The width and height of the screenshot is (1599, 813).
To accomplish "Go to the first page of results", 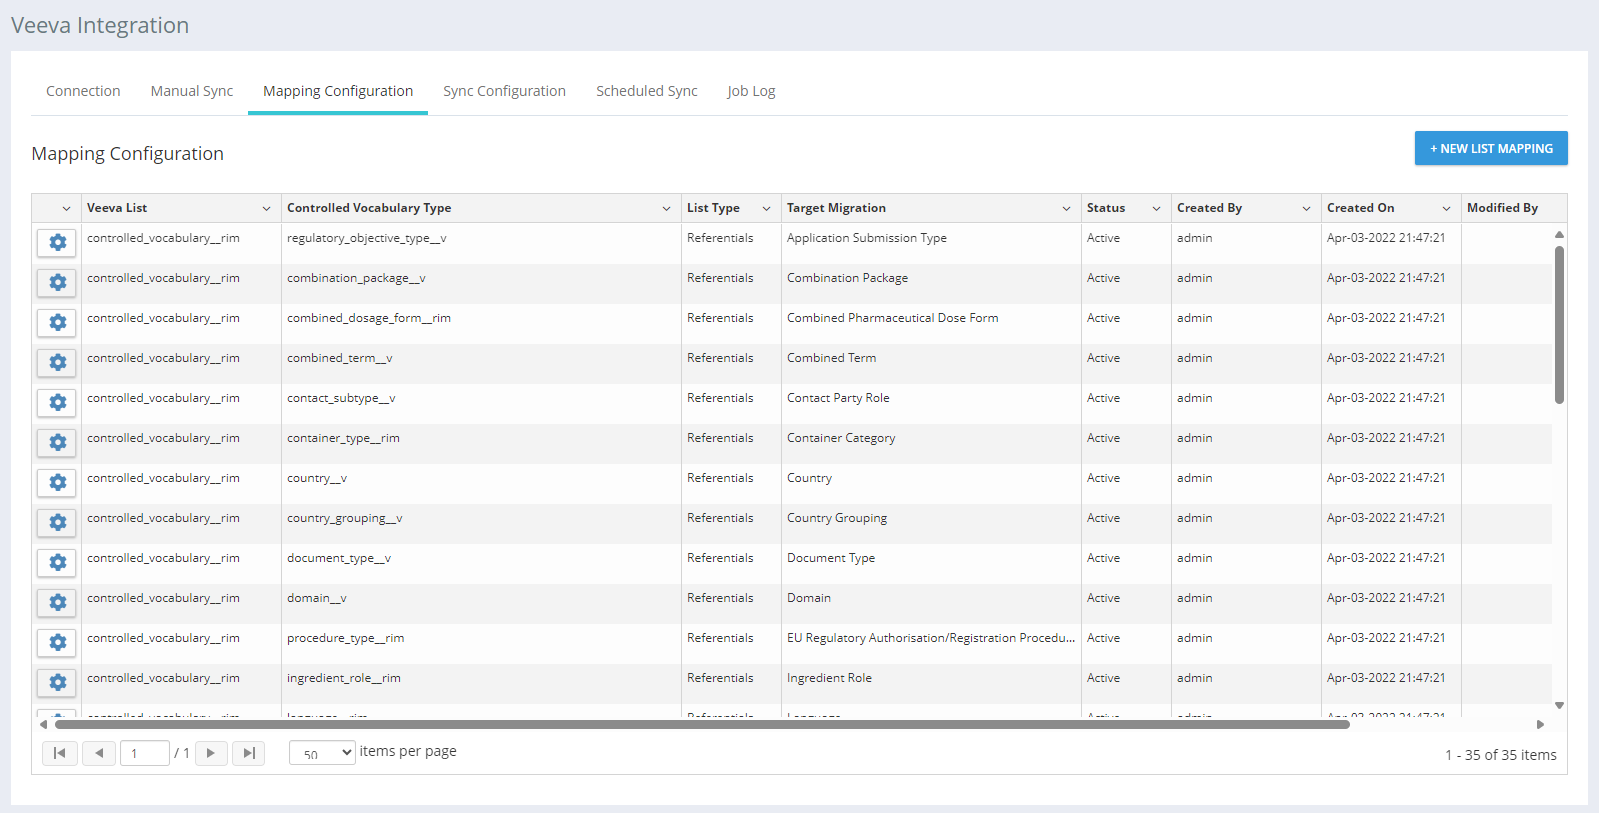I will 60,753.
